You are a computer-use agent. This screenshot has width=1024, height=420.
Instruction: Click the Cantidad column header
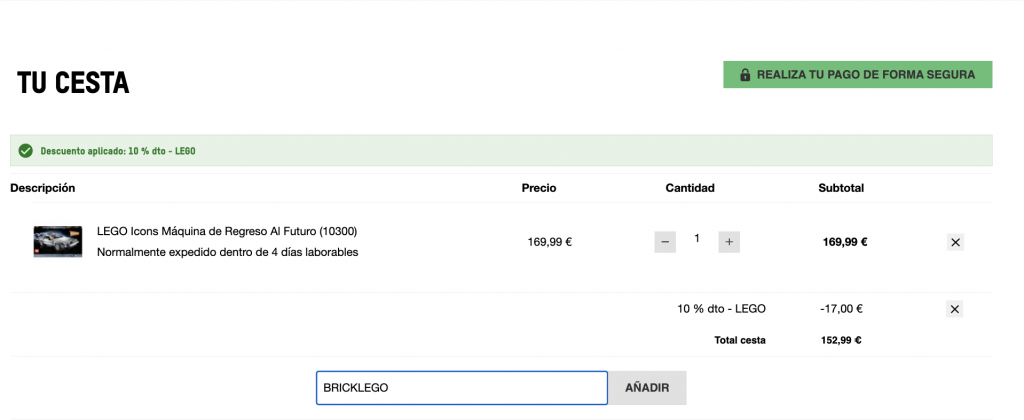click(690, 188)
